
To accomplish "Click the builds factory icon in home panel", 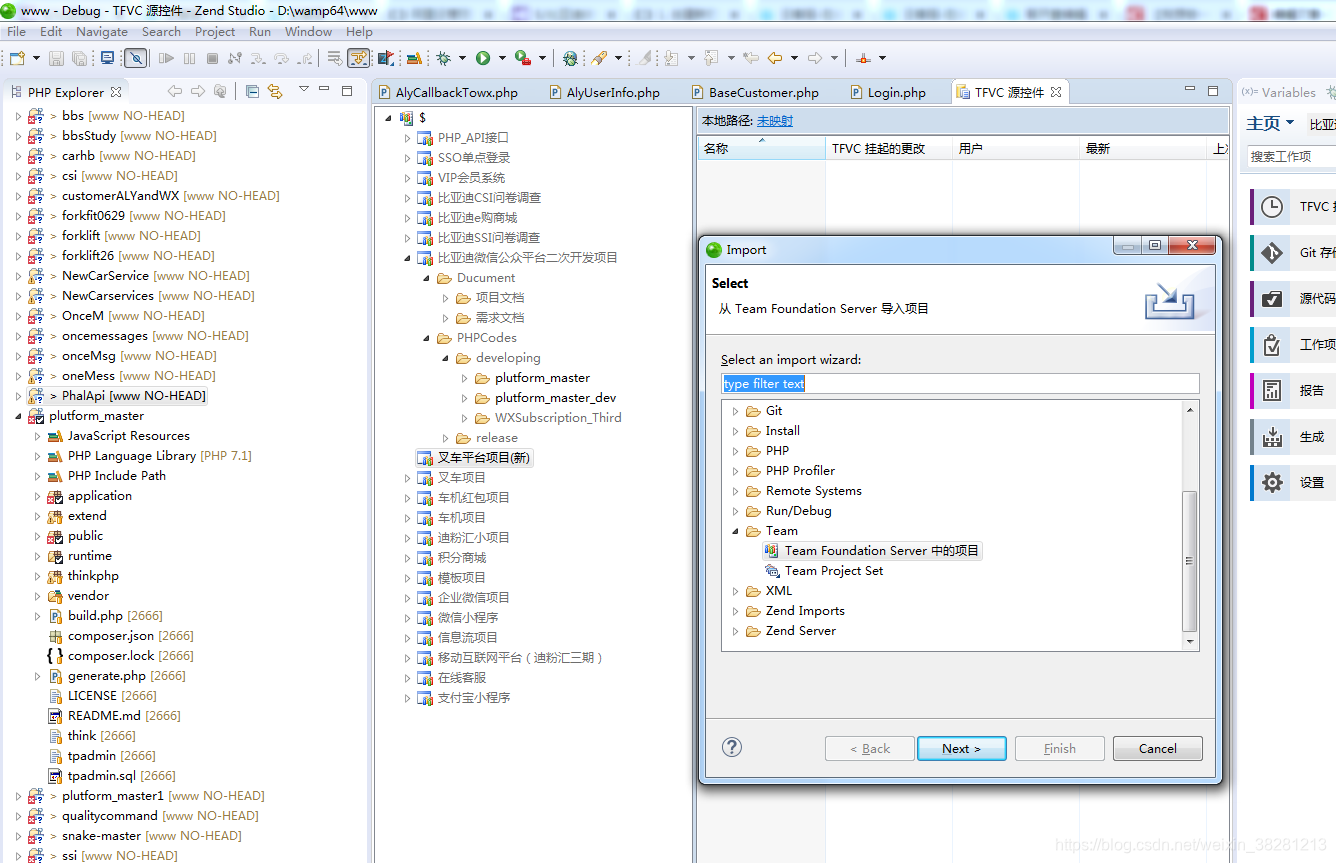I will [1272, 437].
